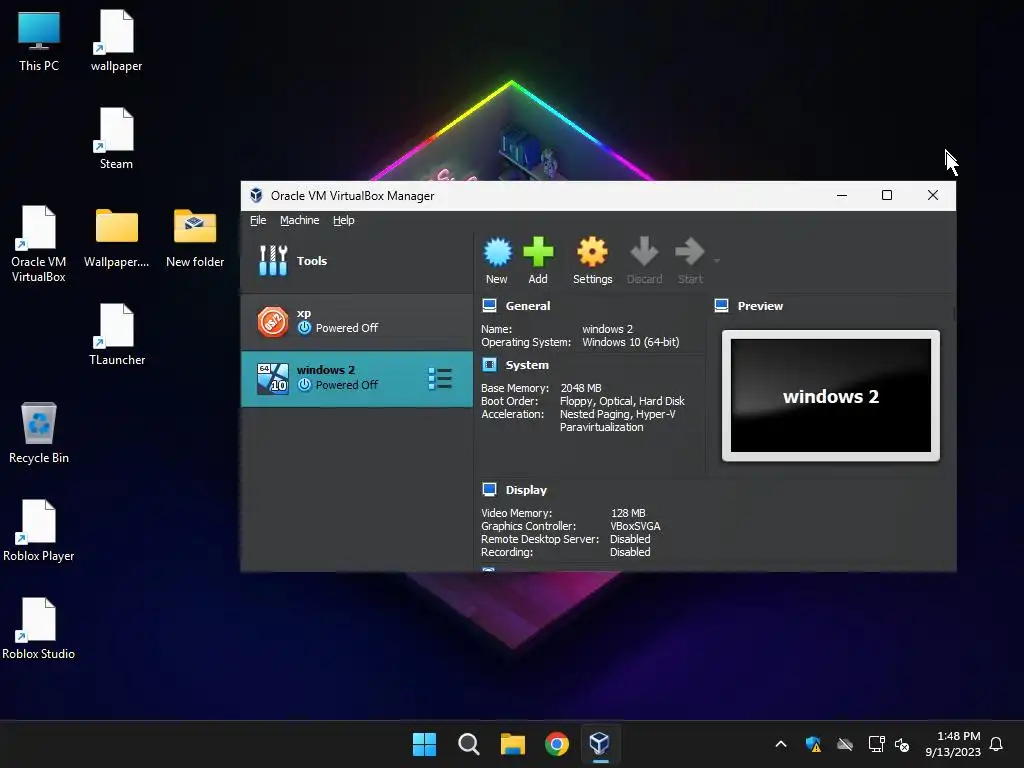The image size is (1024, 768).
Task: Click the VirtualBox title bar logo icon
Action: tap(256, 195)
